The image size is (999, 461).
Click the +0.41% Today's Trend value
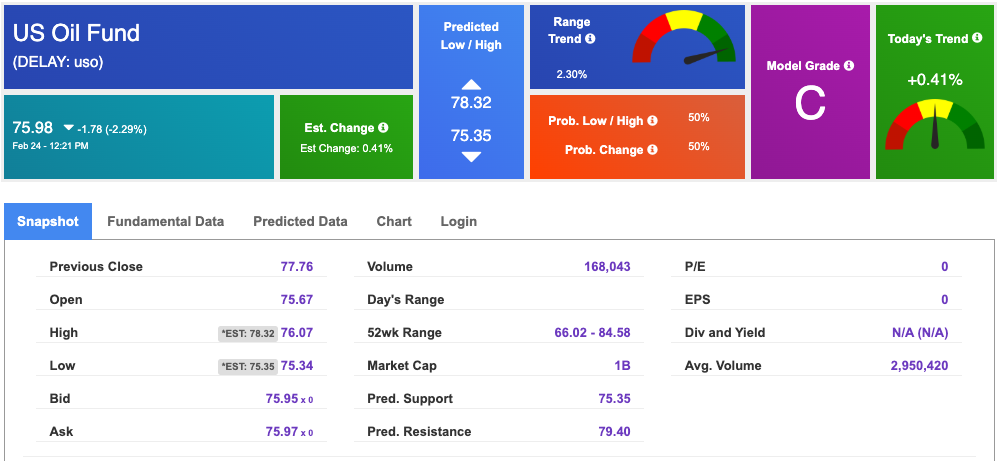click(x=935, y=80)
